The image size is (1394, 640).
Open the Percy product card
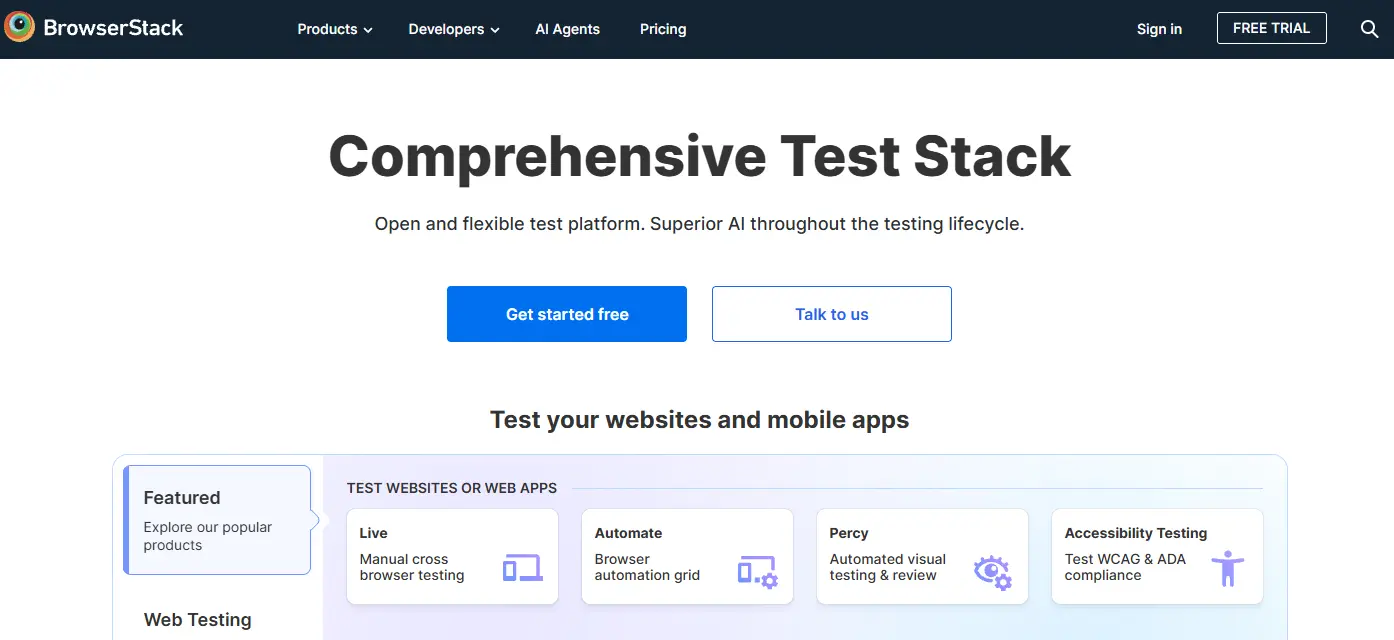[921, 556]
